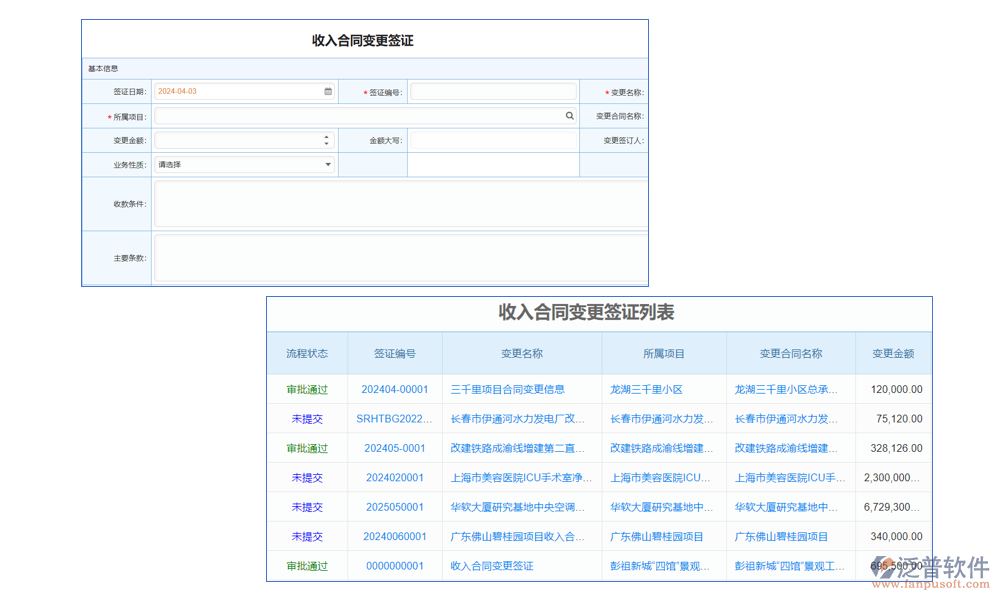Open the 签证日期 calendar date picker icon
The height and width of the screenshot is (600, 1000).
[x=327, y=90]
